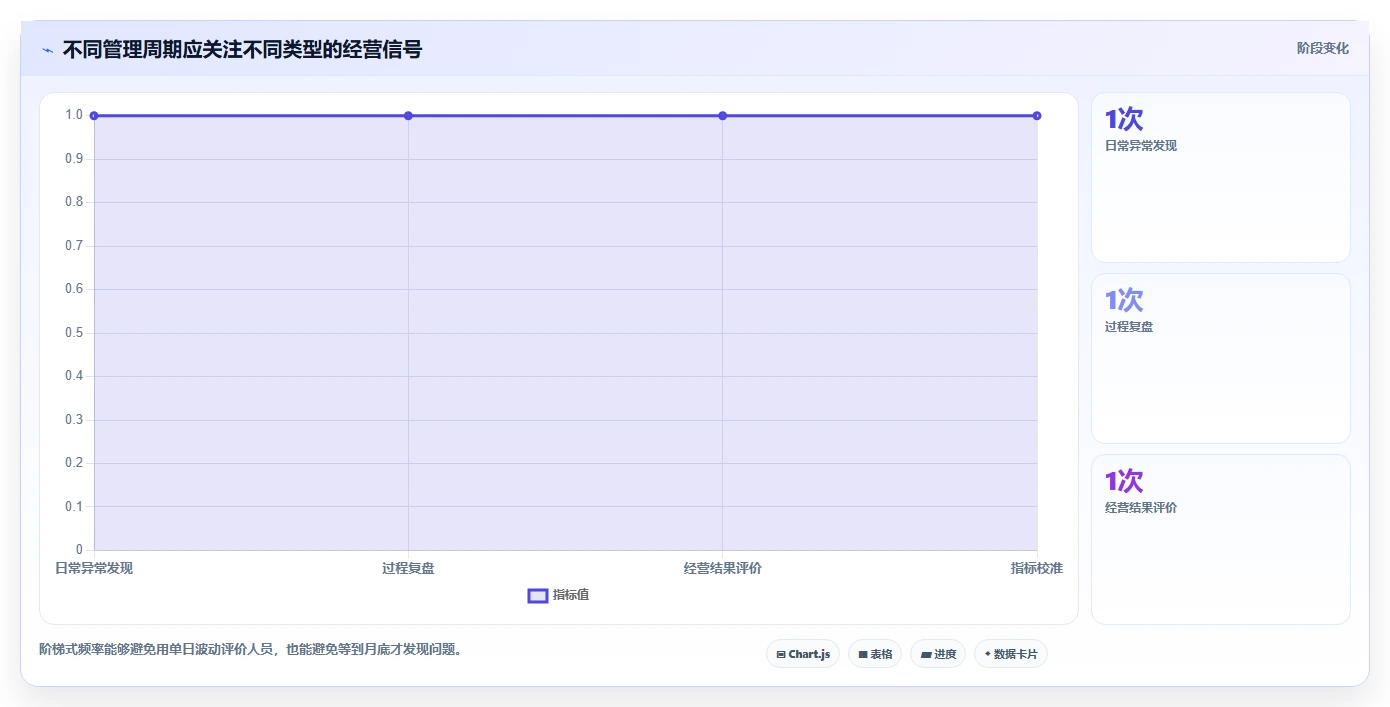Click the data point above 经营结果评价

tap(722, 116)
